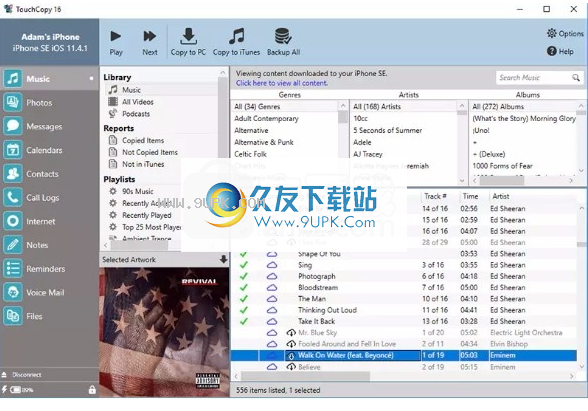588x411 pixels.
Task: Open the Notes section
Action: (50, 245)
